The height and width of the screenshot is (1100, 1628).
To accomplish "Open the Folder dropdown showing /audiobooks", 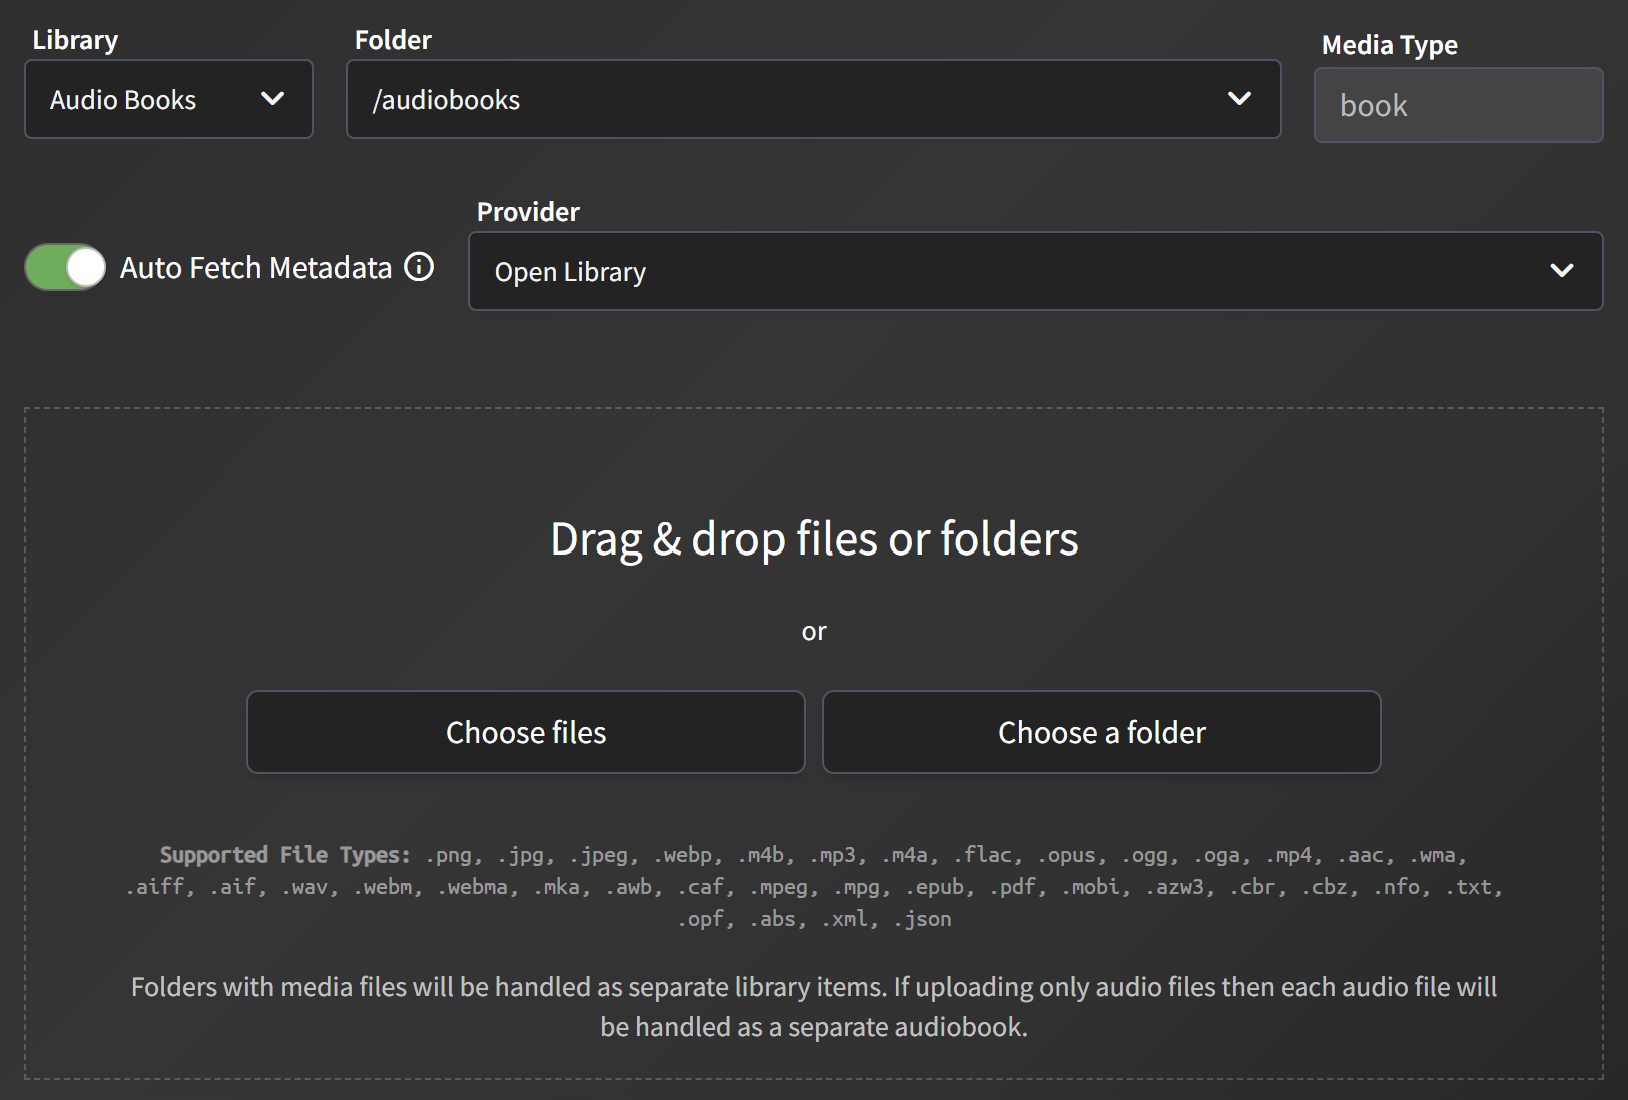I will point(812,99).
